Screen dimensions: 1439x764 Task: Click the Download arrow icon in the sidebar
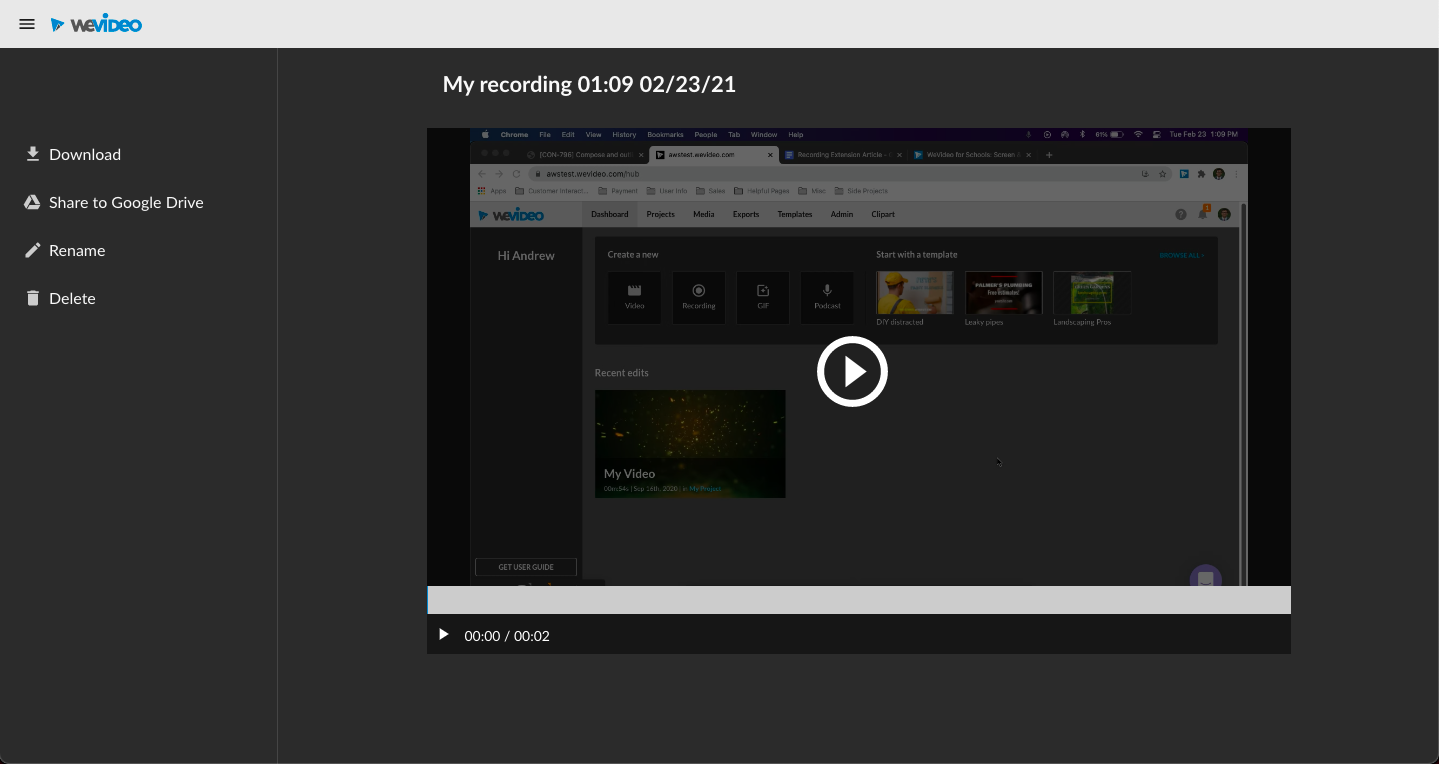click(33, 154)
